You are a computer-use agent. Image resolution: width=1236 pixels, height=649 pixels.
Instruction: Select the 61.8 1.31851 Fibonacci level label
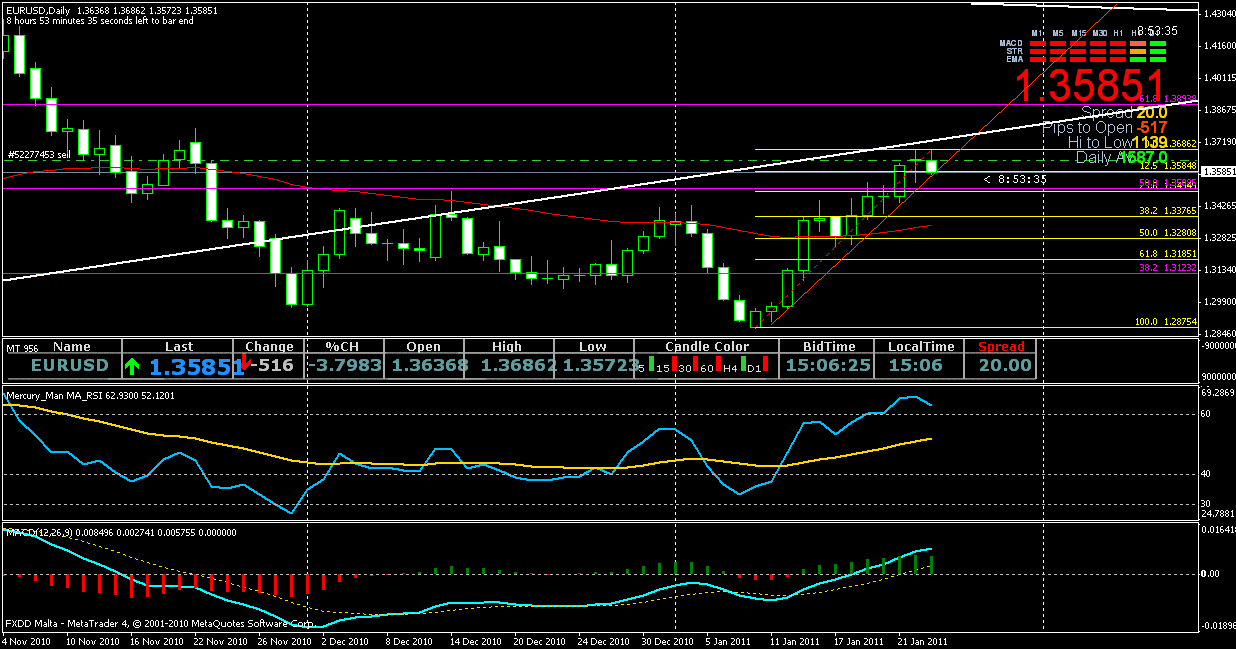pos(1168,255)
